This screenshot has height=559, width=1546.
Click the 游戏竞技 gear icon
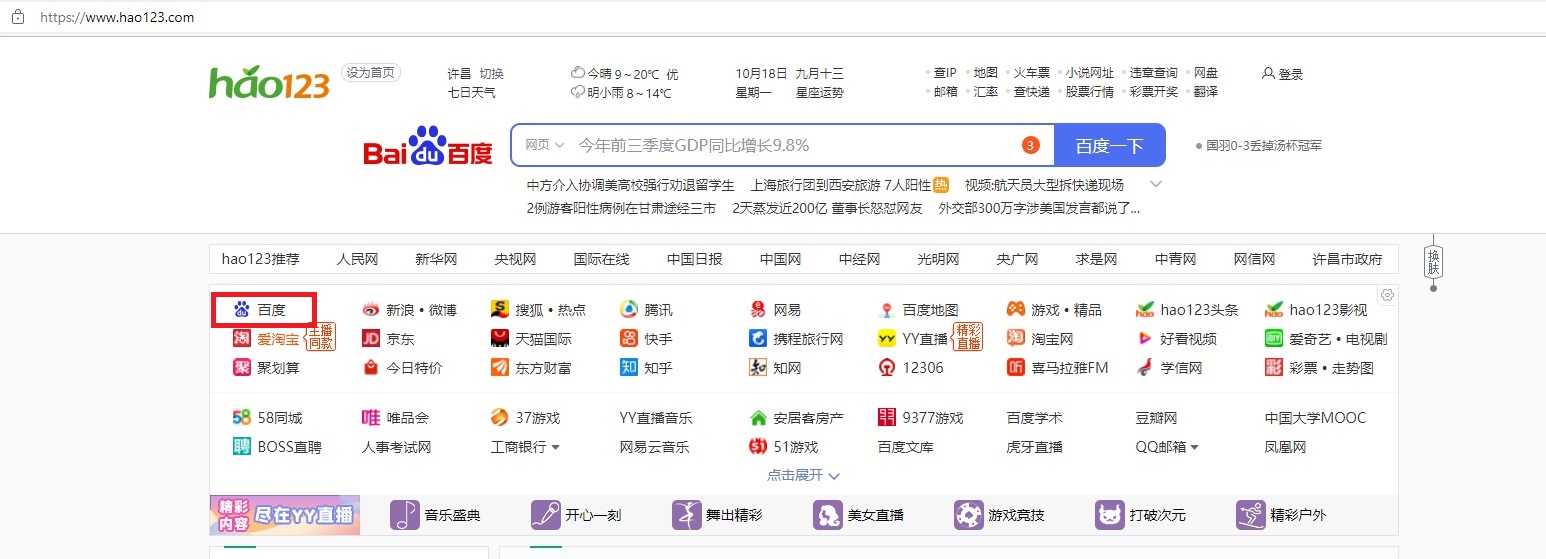[969, 515]
